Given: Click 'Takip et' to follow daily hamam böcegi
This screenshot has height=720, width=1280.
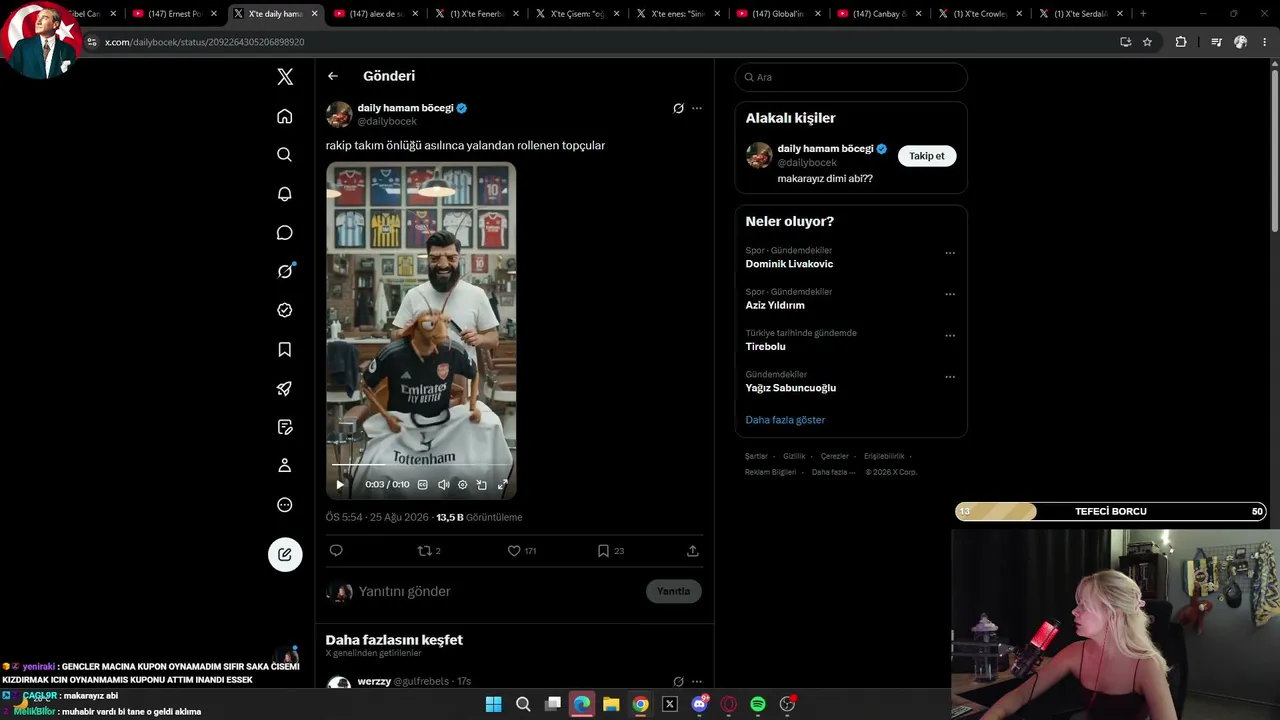Looking at the screenshot, I should (927, 156).
